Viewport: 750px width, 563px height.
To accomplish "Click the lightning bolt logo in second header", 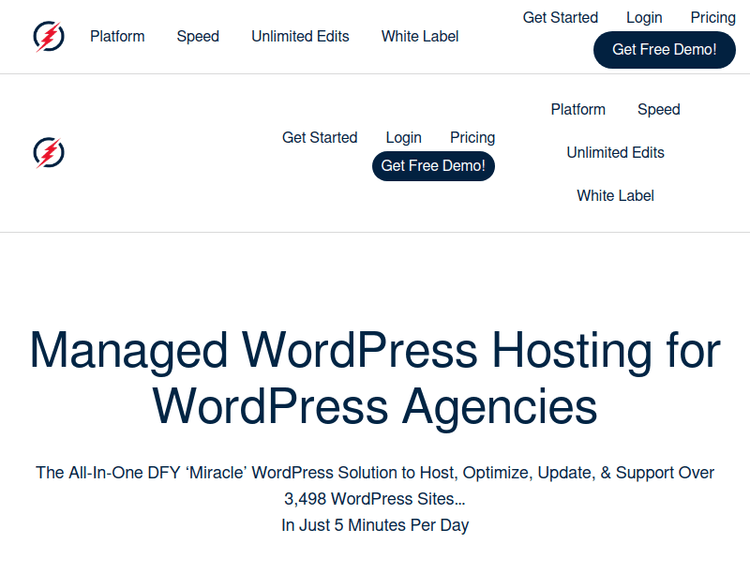I will [49, 153].
